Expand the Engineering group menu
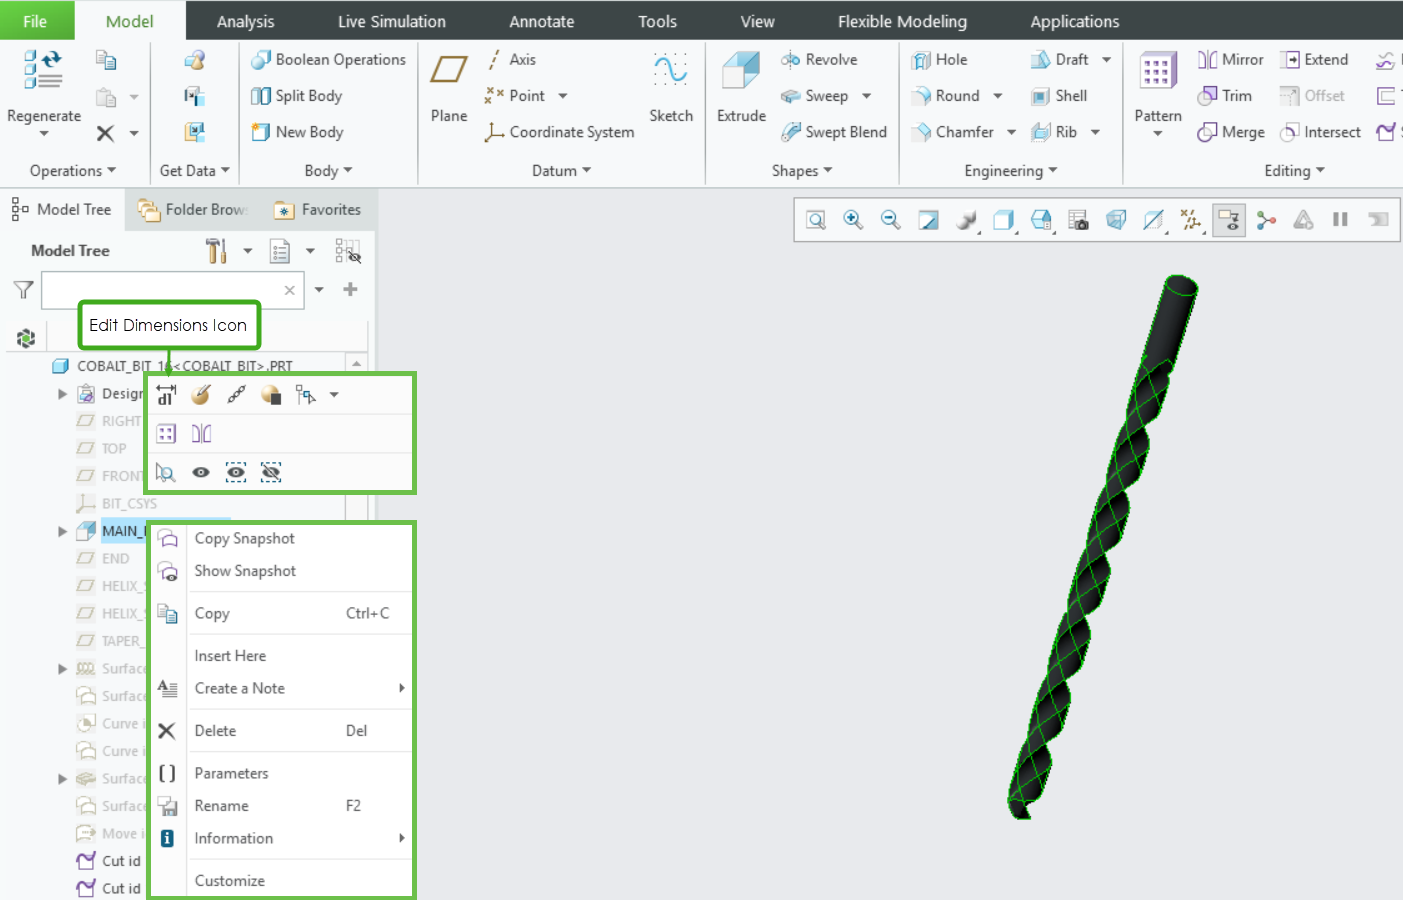 pyautogui.click(x=1010, y=171)
